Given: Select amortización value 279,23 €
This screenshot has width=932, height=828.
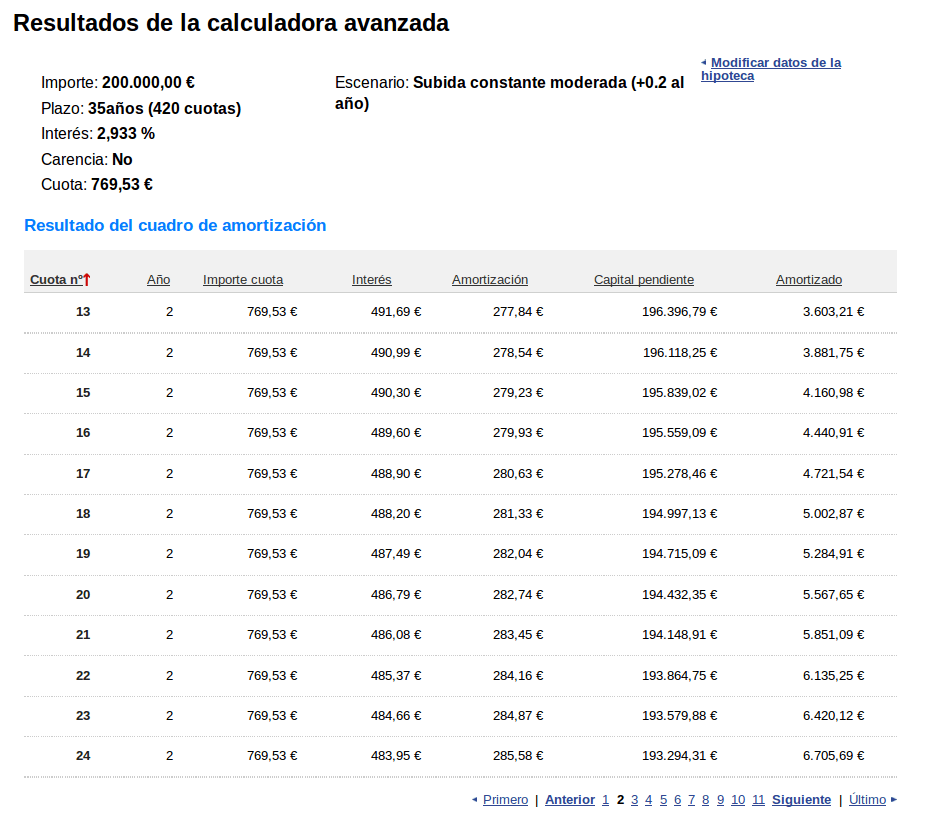Looking at the screenshot, I should pos(518,392).
